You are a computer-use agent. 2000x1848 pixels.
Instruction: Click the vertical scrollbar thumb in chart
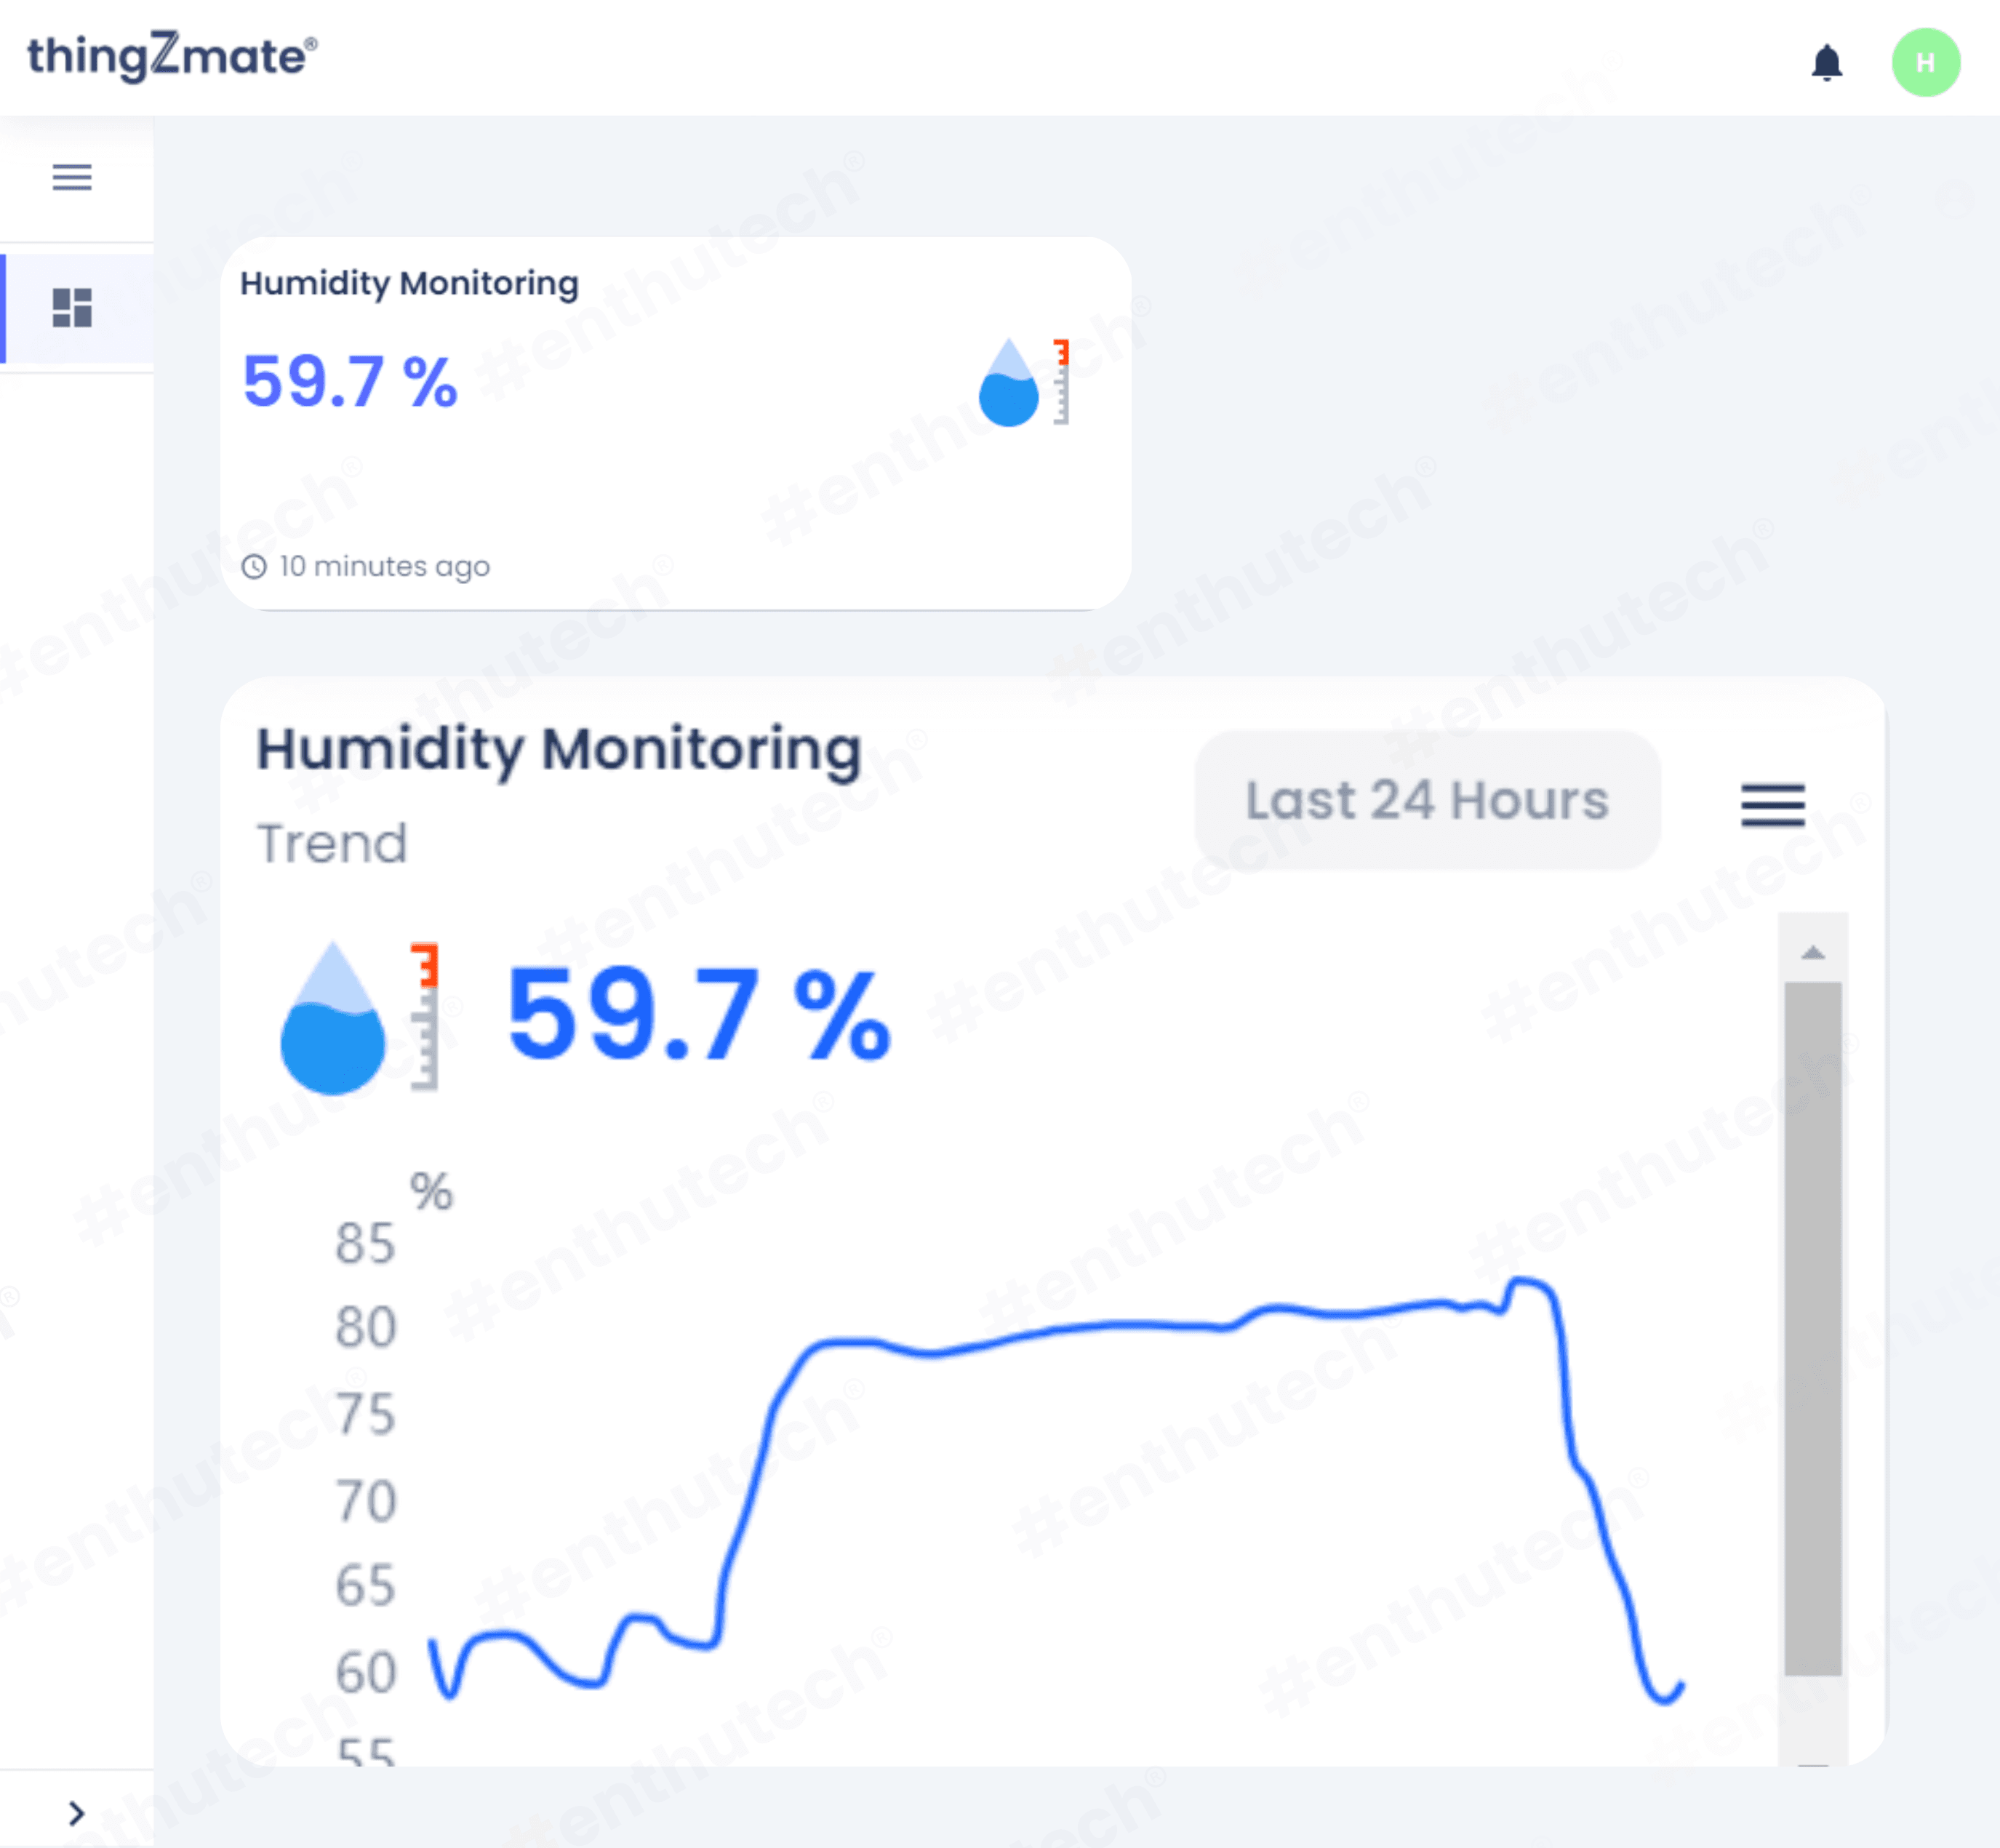click(1812, 1328)
